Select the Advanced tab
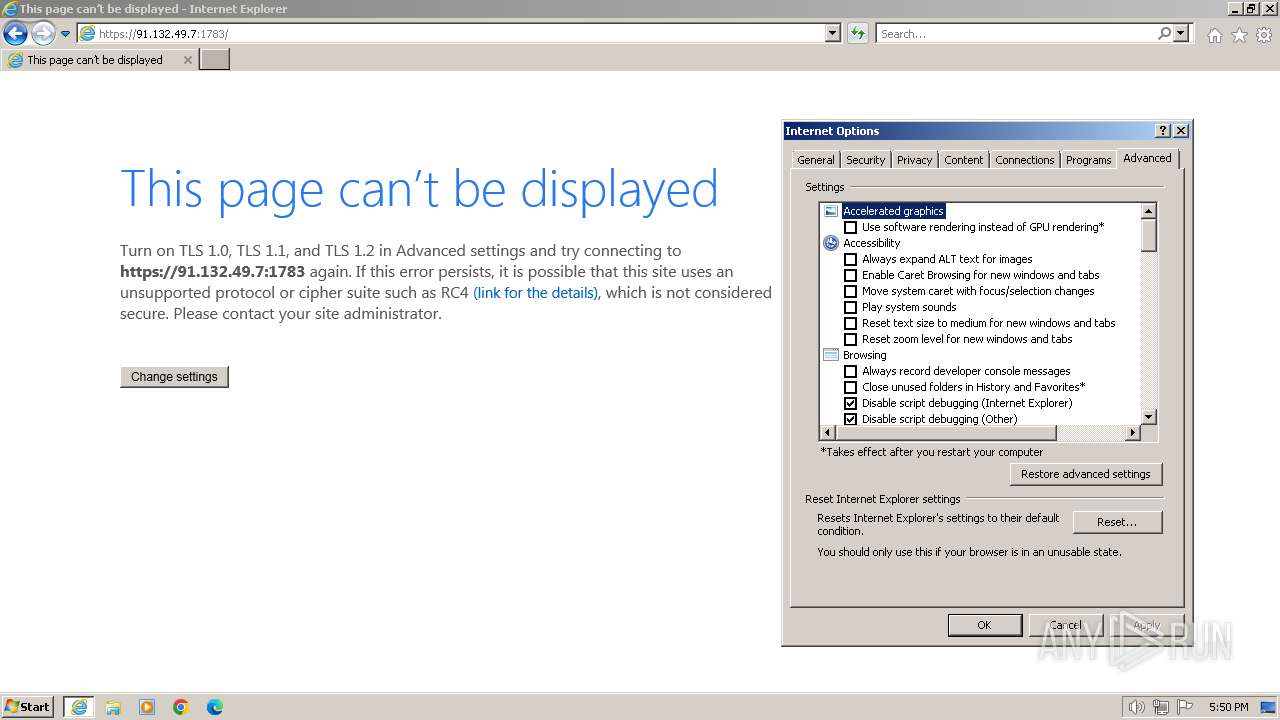Image resolution: width=1280 pixels, height=720 pixels. 1147,158
